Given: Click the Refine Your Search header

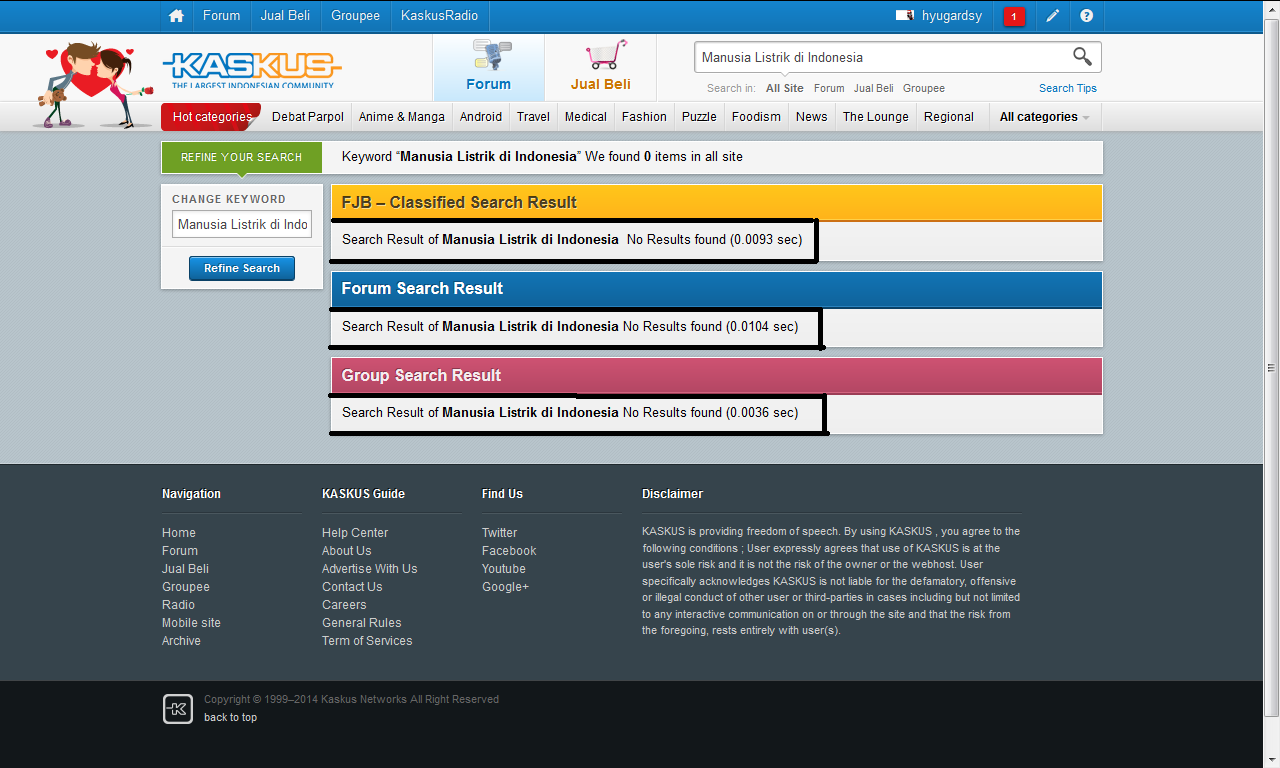Looking at the screenshot, I should coord(242,157).
